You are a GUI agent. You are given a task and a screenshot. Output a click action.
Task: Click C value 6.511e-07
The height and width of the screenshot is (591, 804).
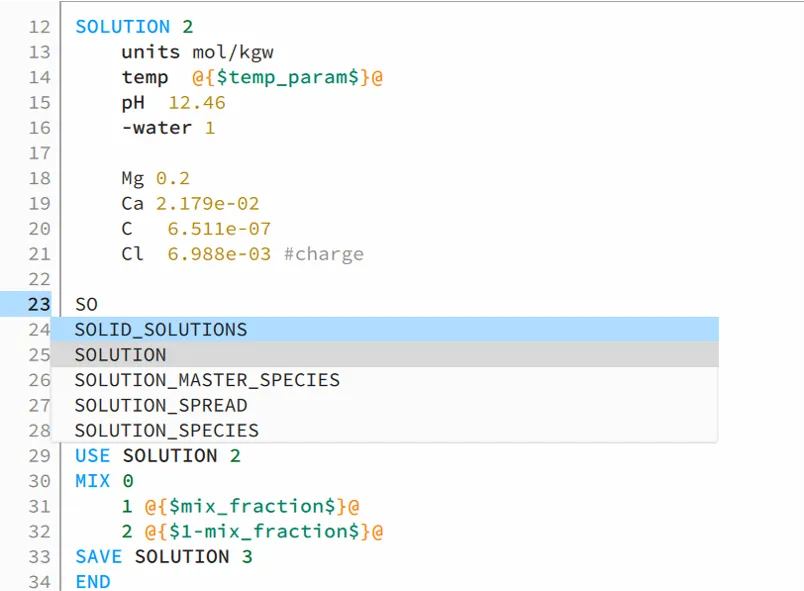pos(219,229)
